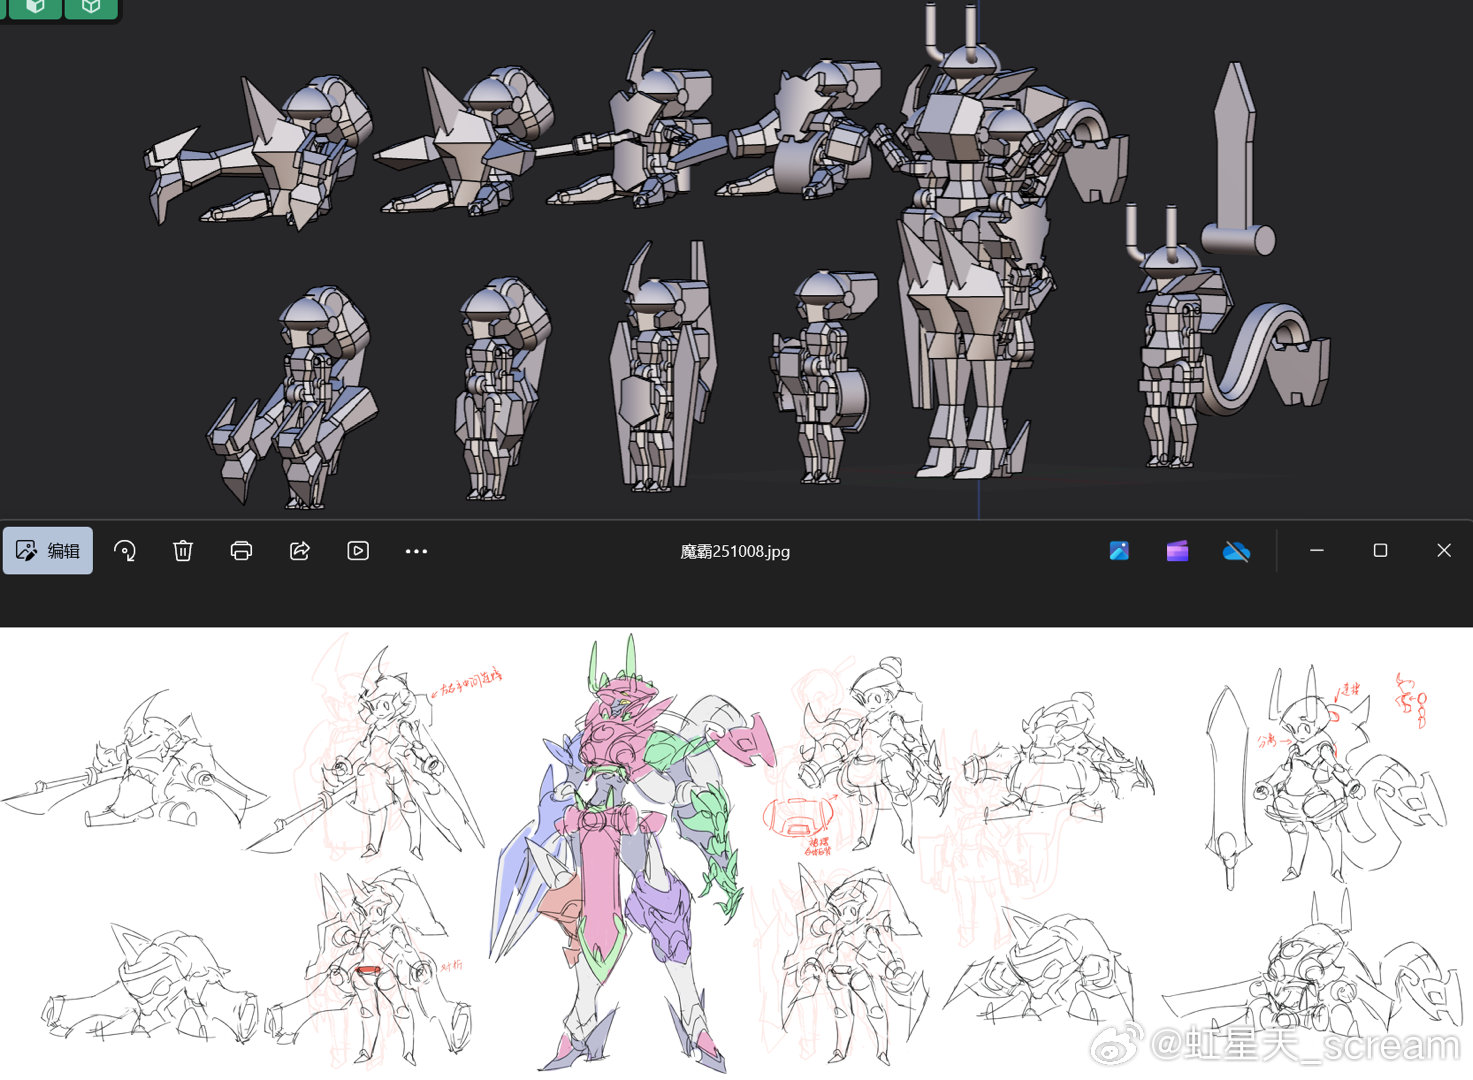Click the 编辑 edit button

click(x=48, y=551)
